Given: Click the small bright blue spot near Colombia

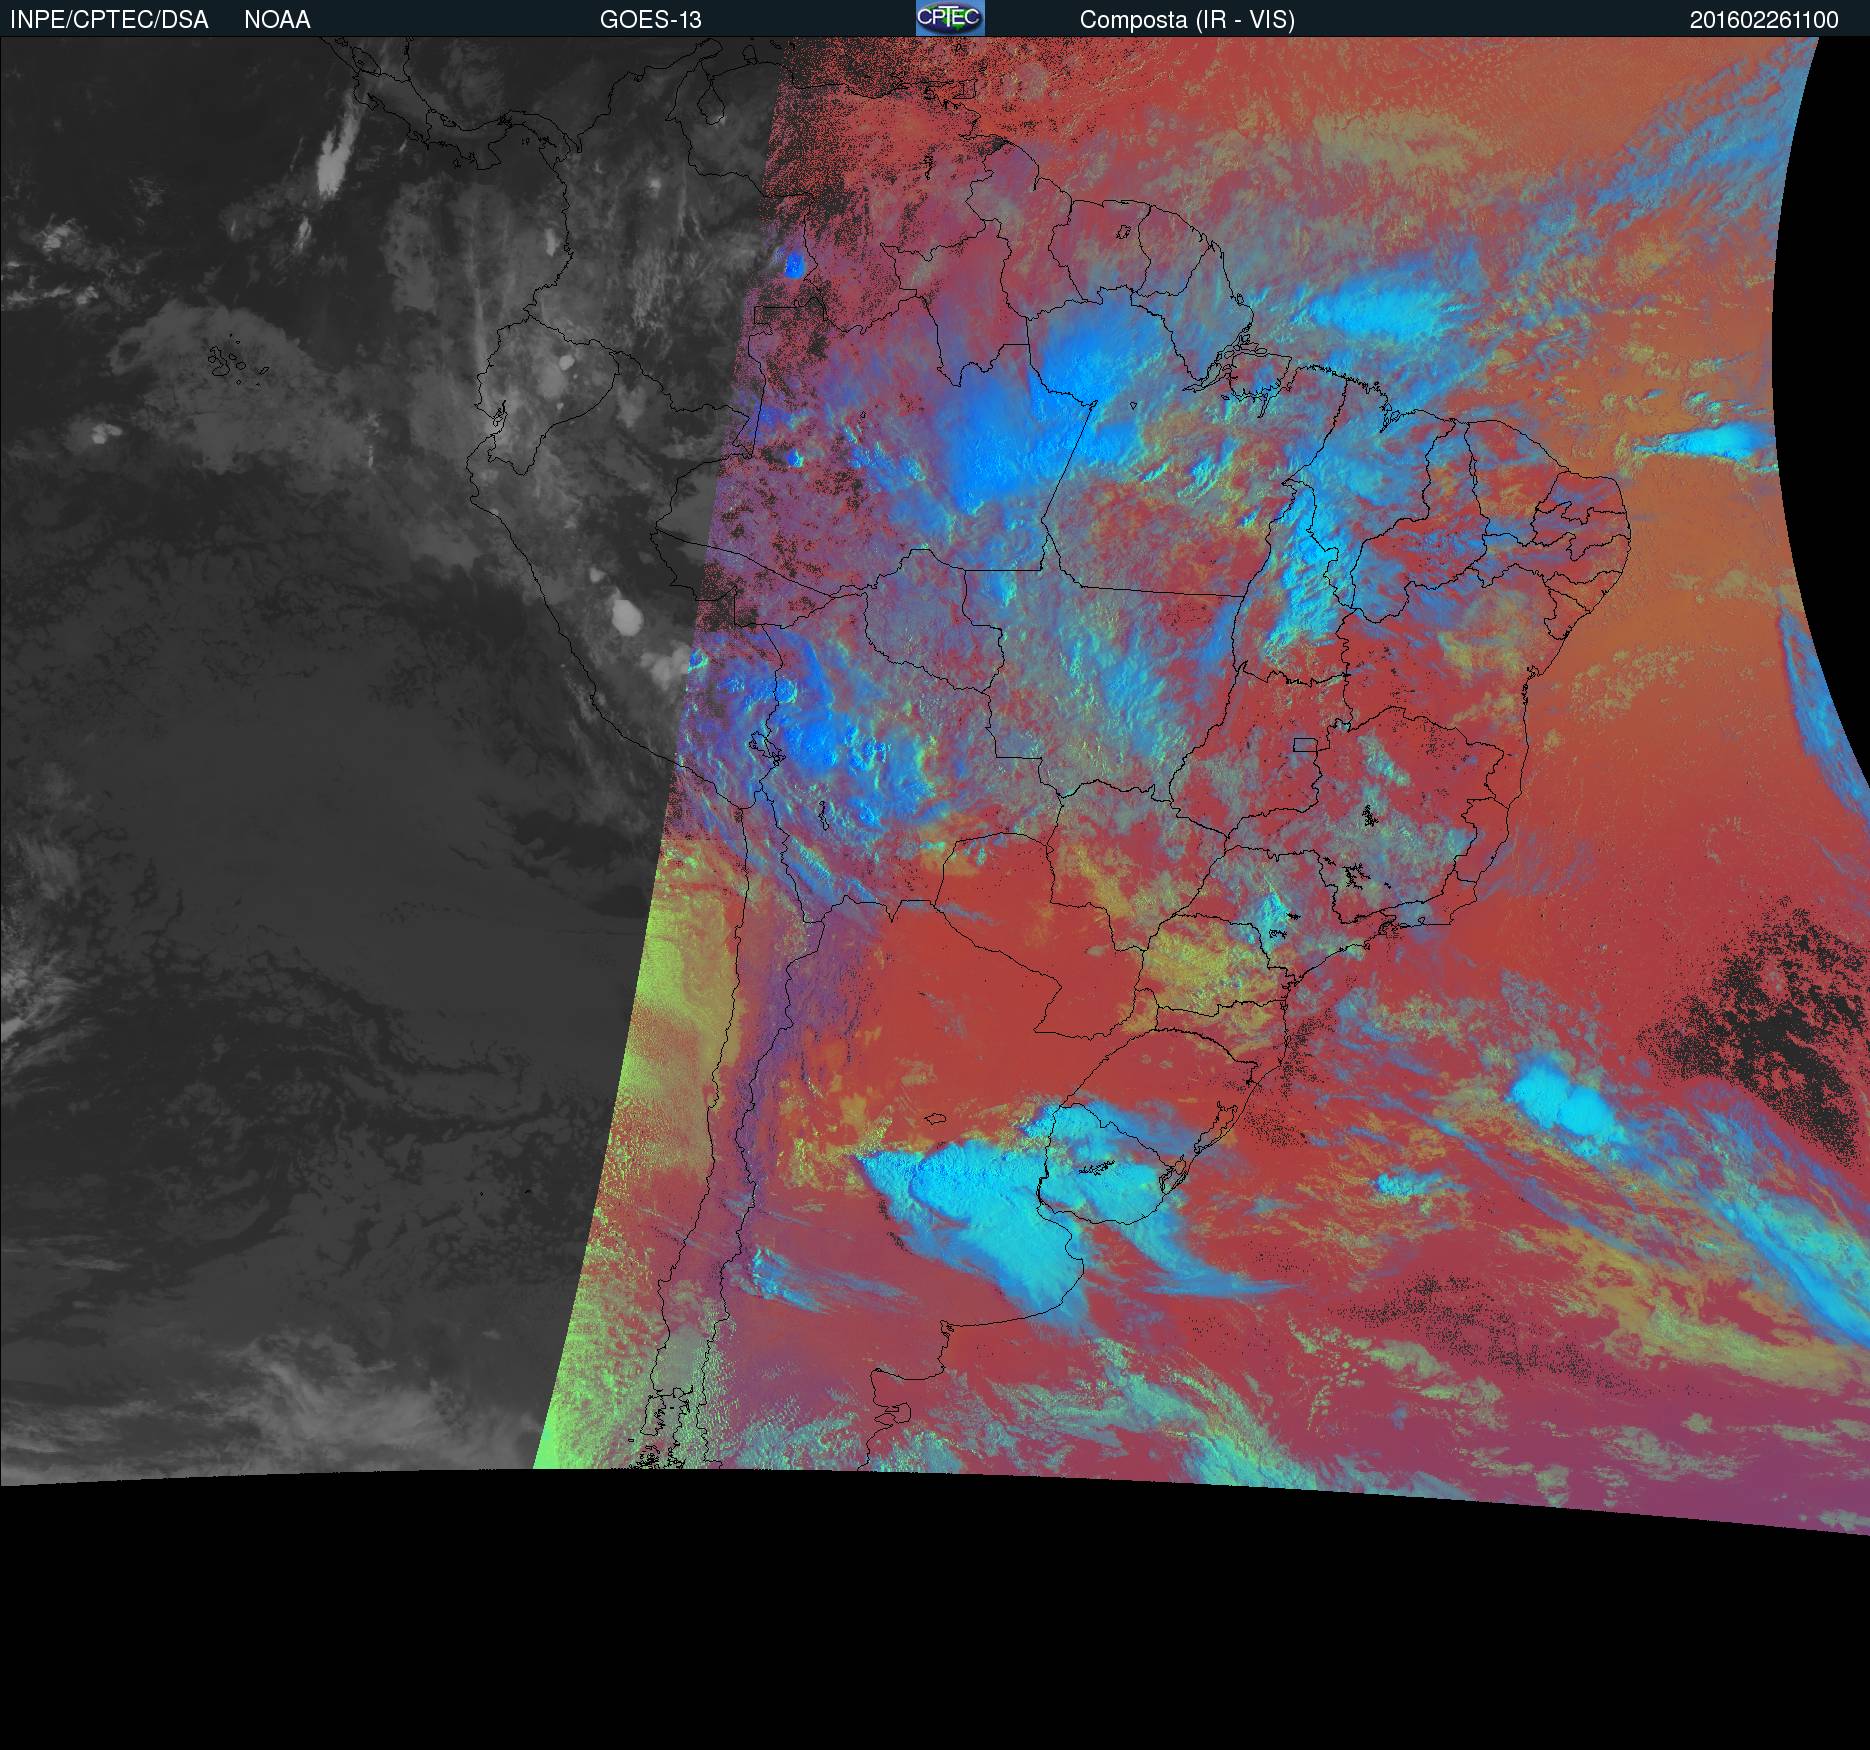Looking at the screenshot, I should [794, 265].
